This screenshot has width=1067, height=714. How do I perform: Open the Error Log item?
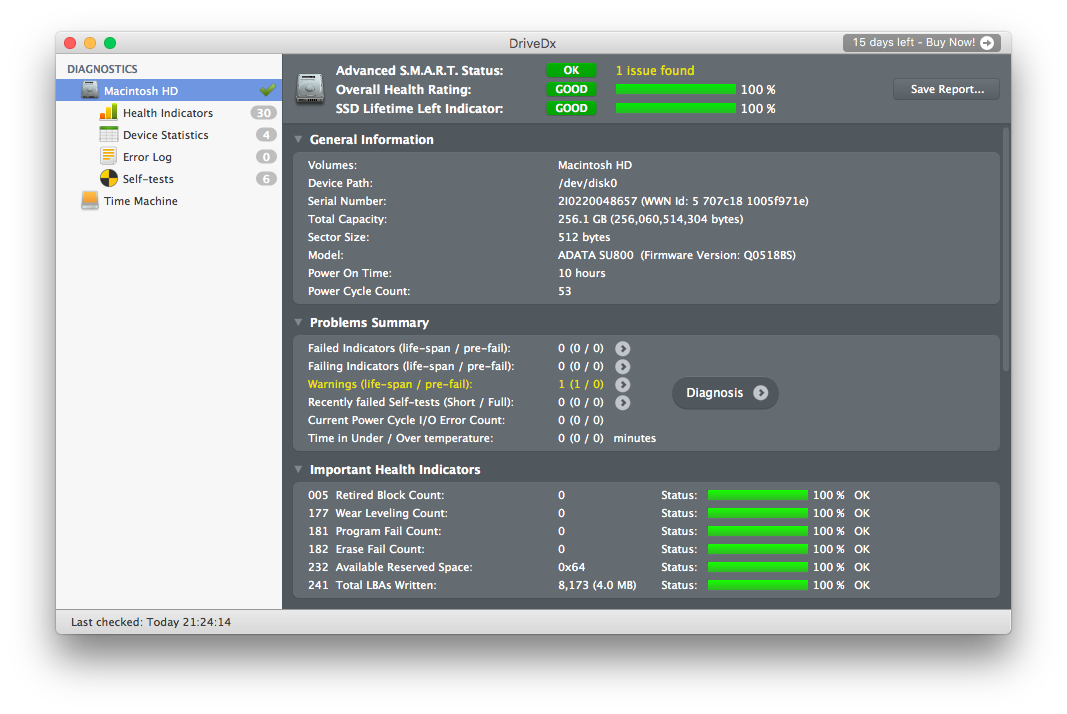pos(169,157)
